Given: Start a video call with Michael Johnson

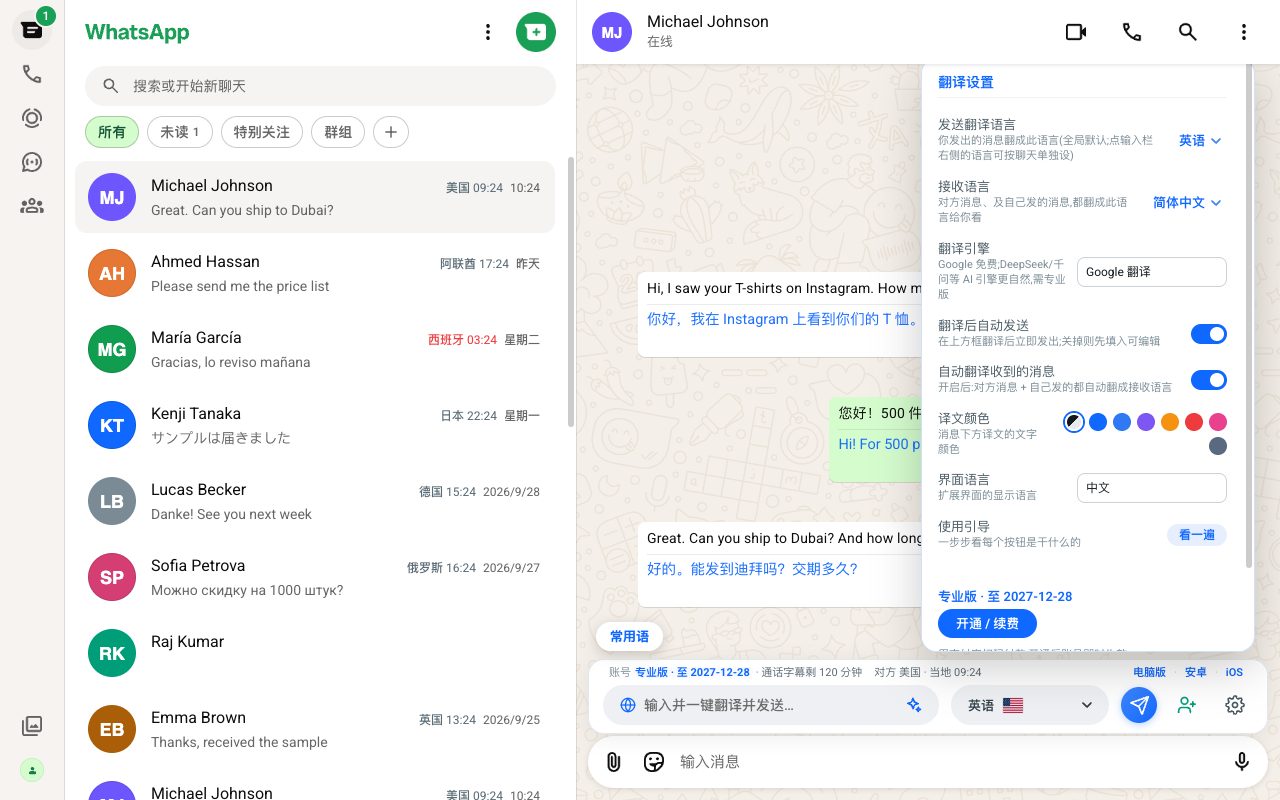Looking at the screenshot, I should coord(1076,32).
